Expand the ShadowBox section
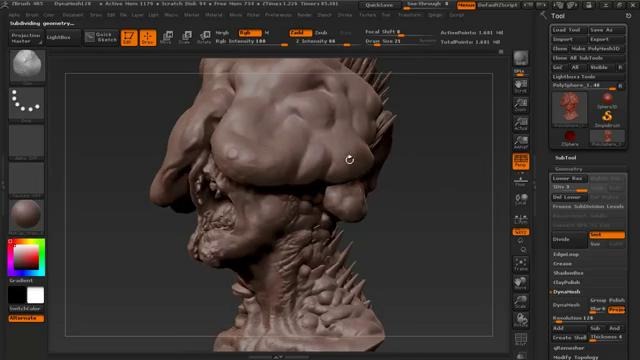Image resolution: width=640 pixels, height=360 pixels. coord(568,273)
